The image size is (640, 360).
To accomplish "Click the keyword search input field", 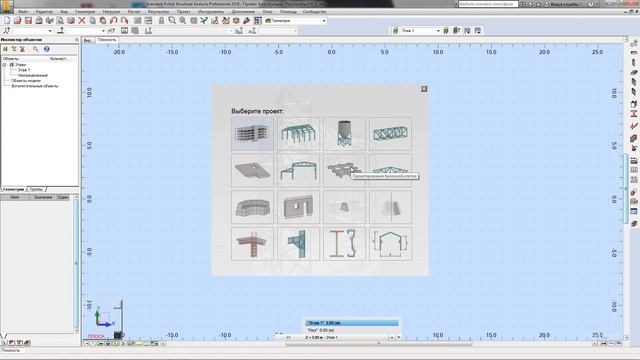I will point(488,4).
